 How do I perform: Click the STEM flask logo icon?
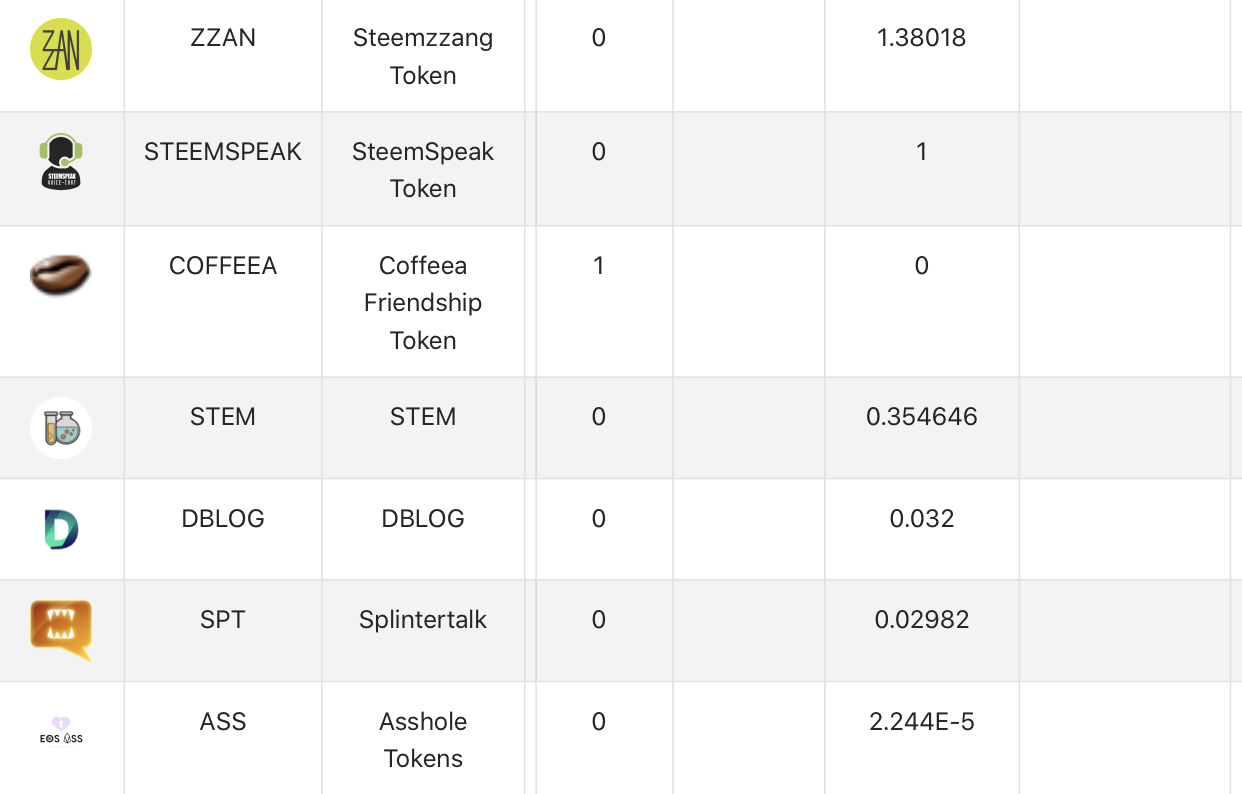coord(61,428)
